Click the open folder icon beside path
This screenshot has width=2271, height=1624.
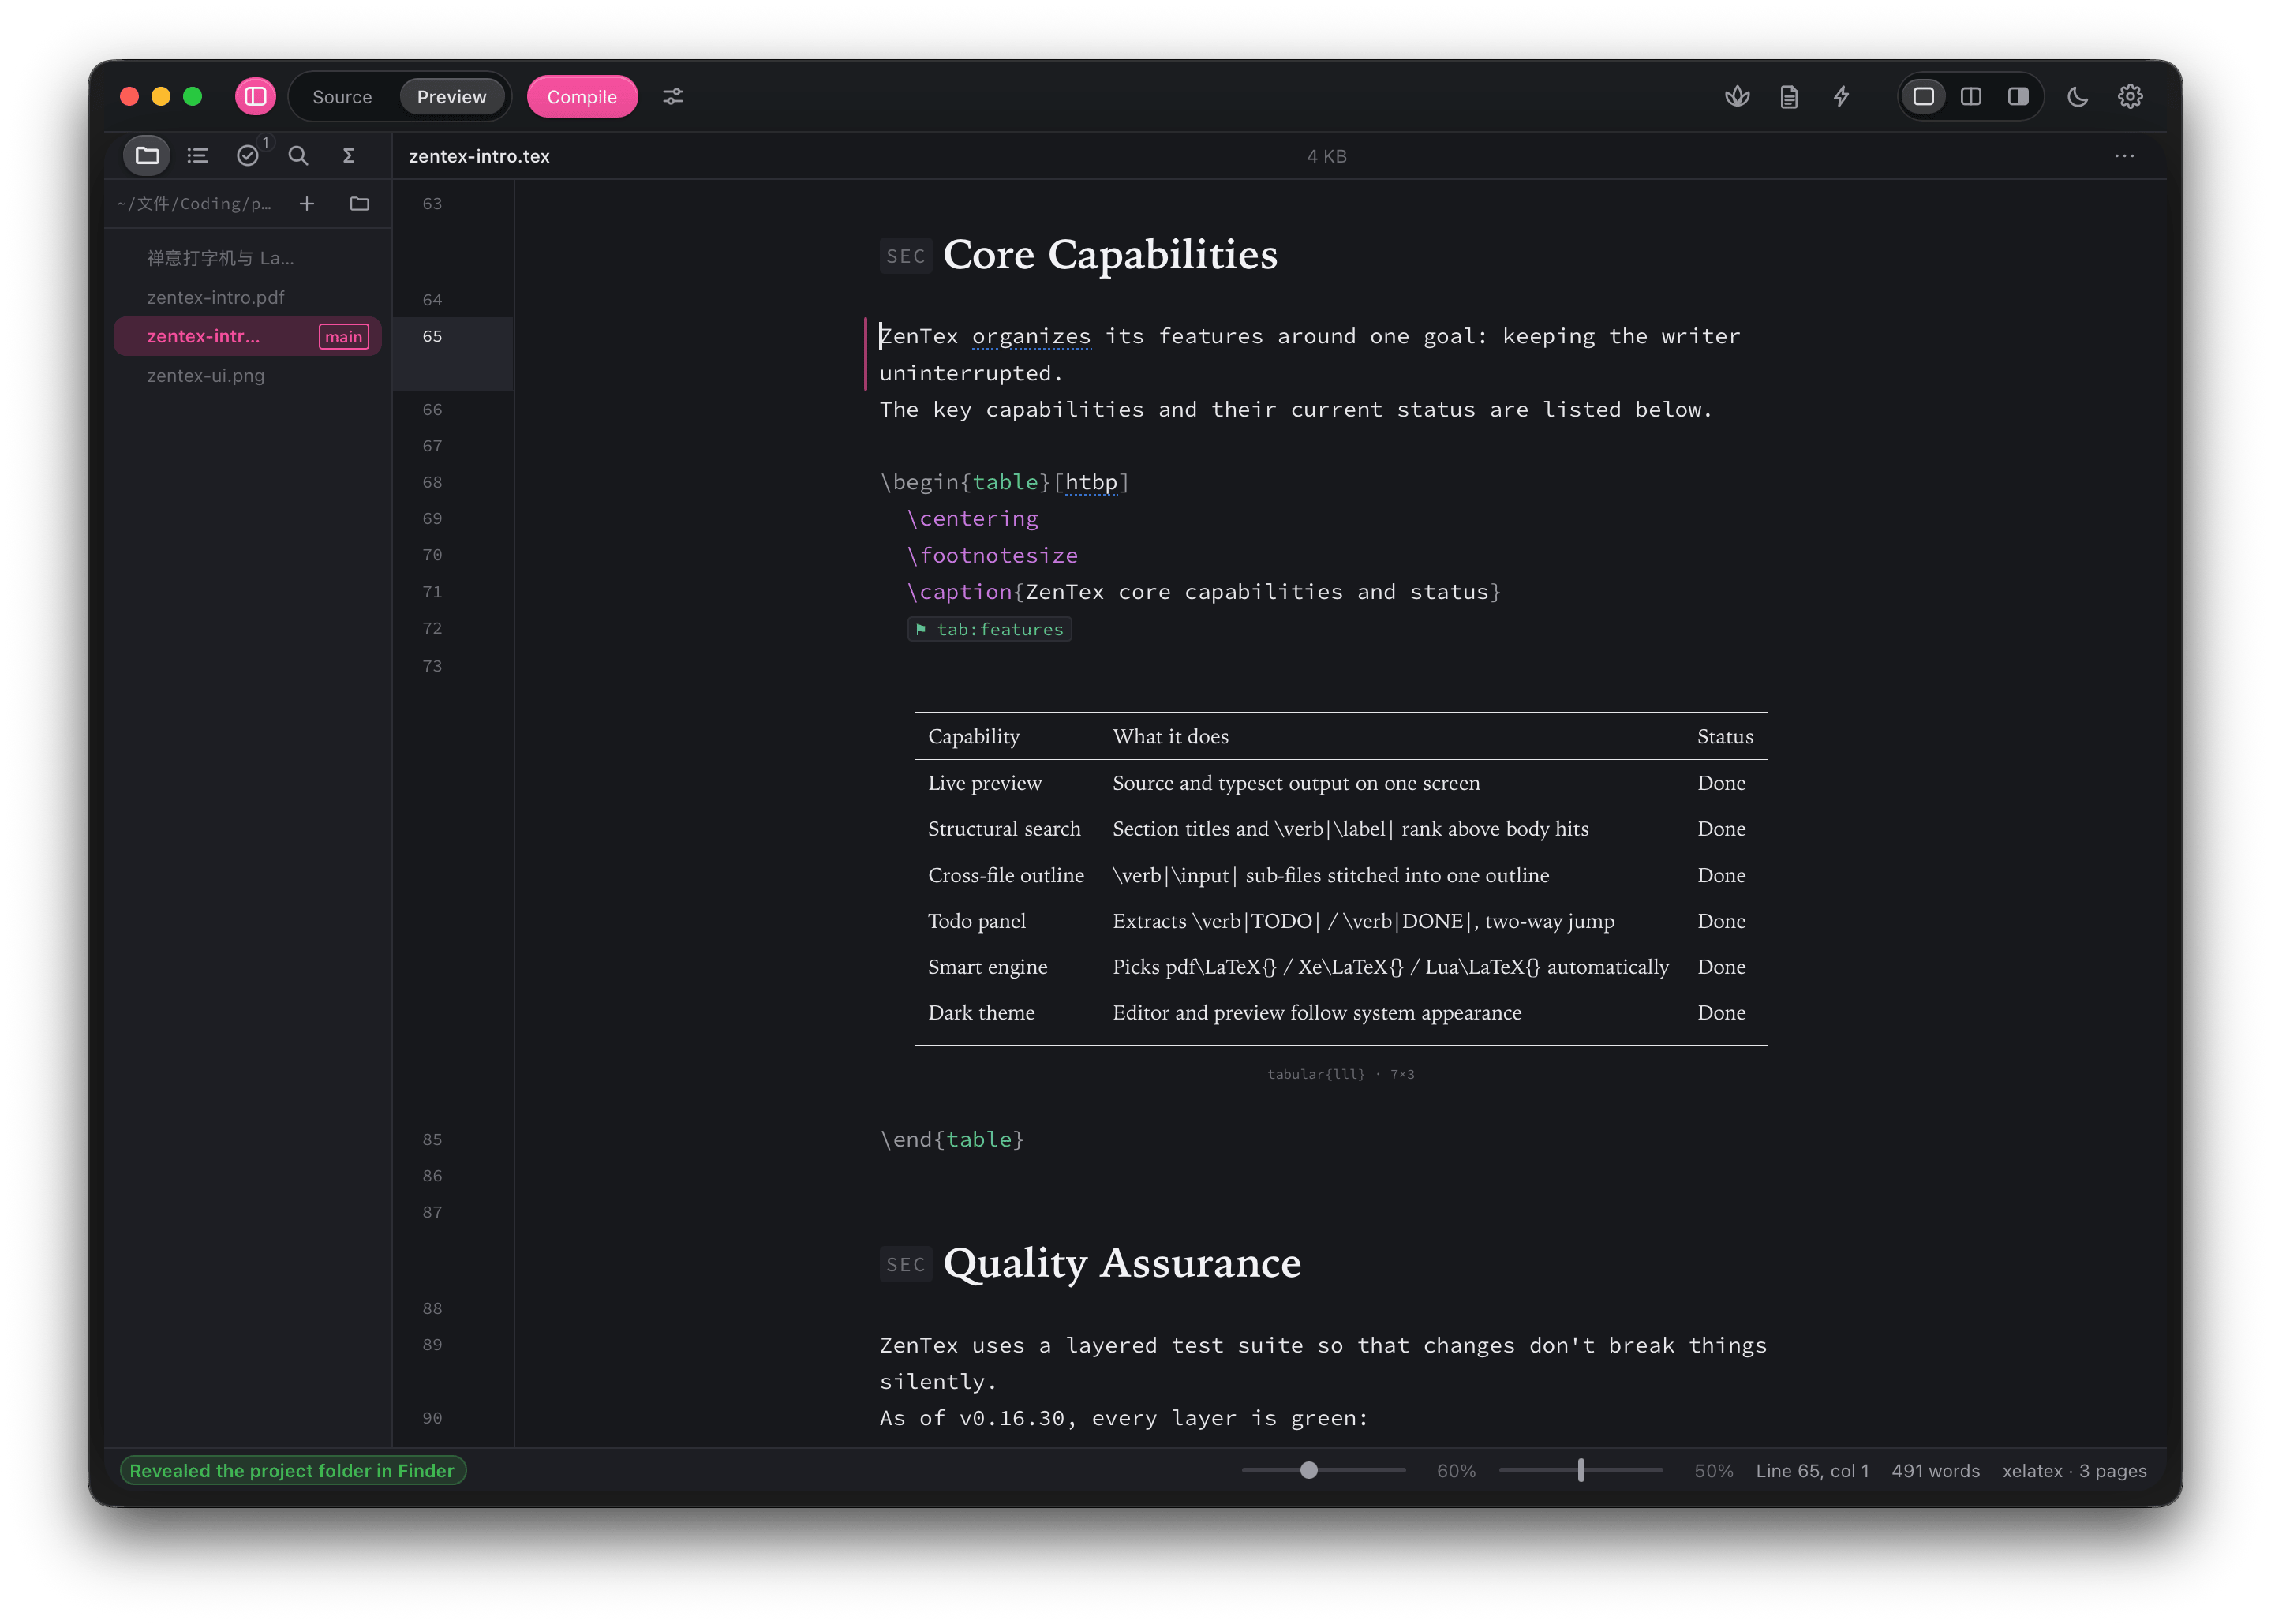pyautogui.click(x=360, y=204)
